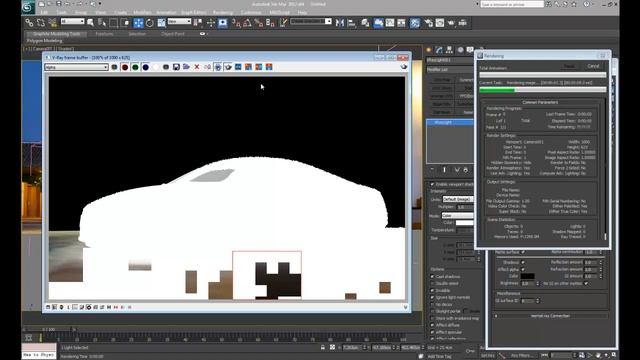Show blue channel in V-Ray frame buffer

click(x=146, y=67)
